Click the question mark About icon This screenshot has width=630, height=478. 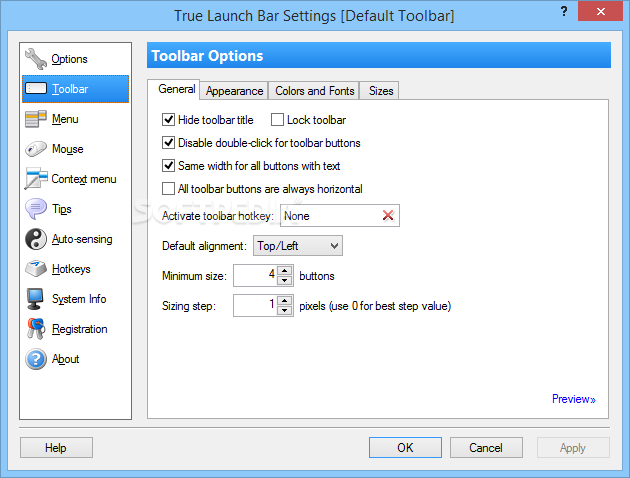(36, 359)
